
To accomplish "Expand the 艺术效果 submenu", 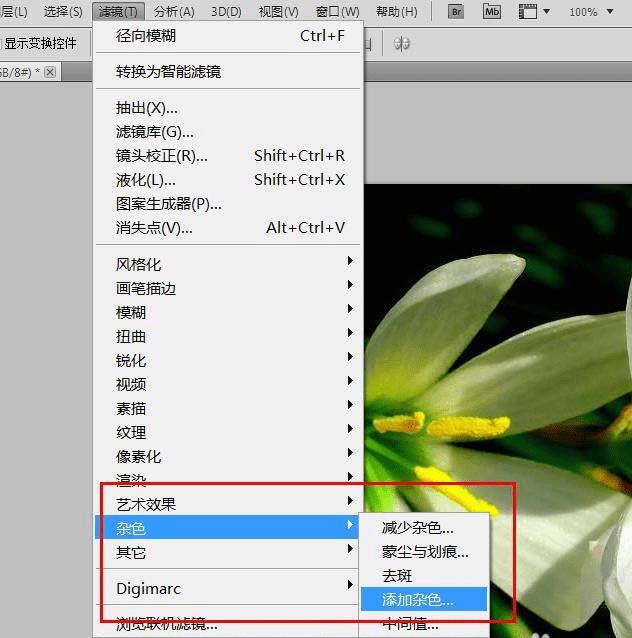I will tap(228, 504).
